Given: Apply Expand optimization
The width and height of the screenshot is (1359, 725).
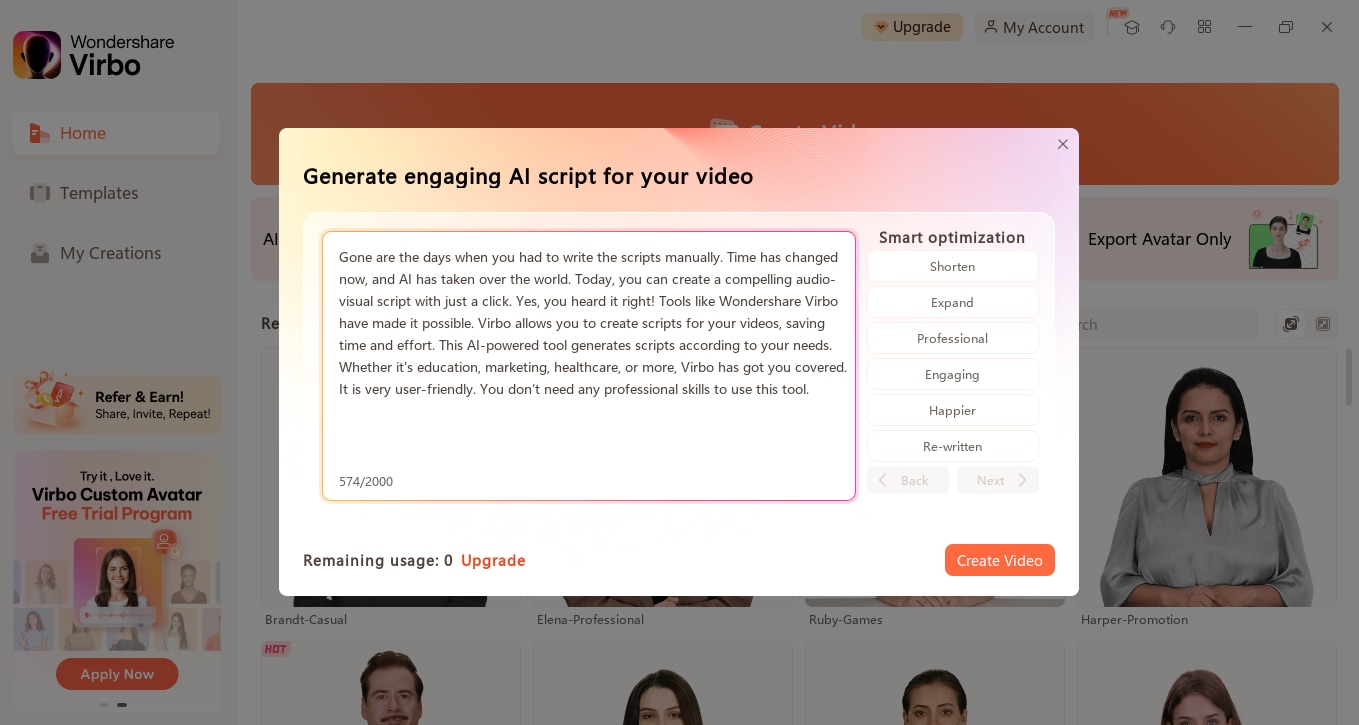Looking at the screenshot, I should [x=952, y=302].
